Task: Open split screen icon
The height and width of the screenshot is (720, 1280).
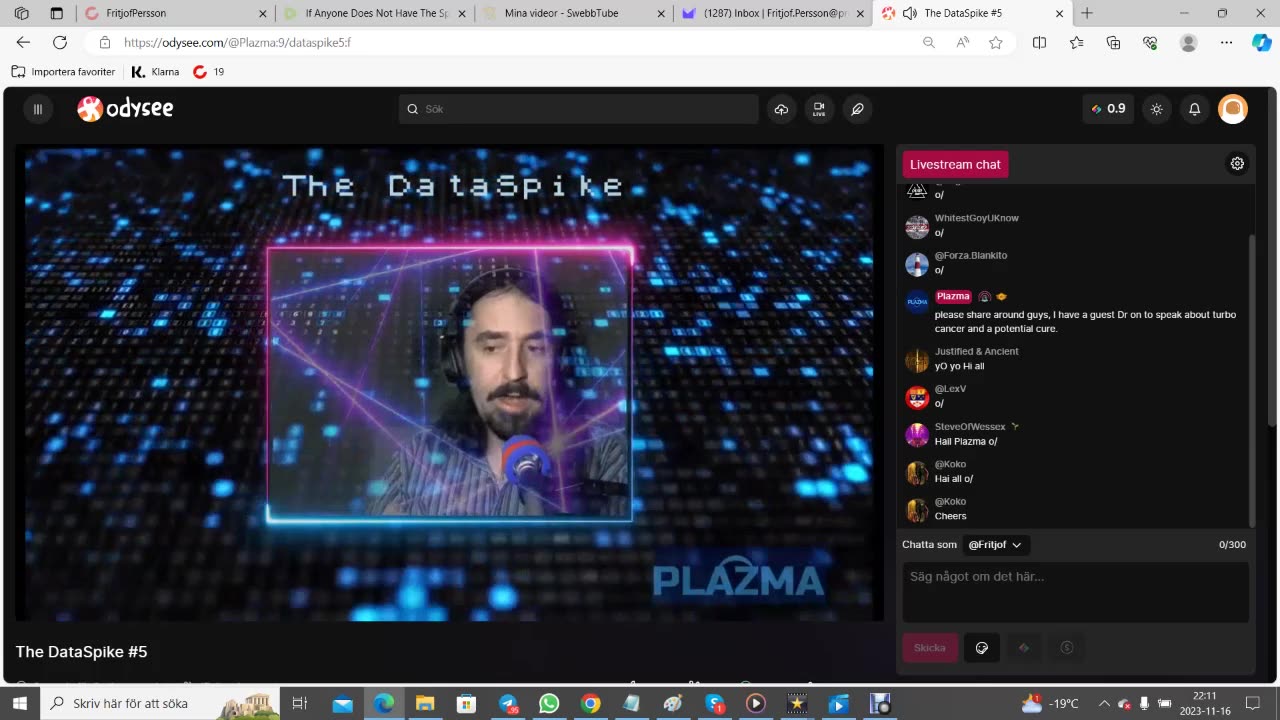Action: [x=1039, y=42]
